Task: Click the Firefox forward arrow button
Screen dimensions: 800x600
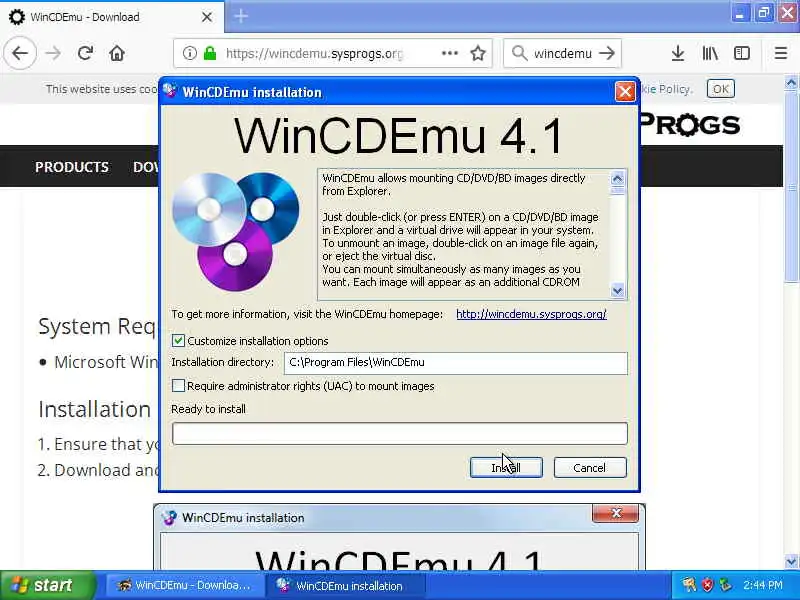Action: coord(53,53)
